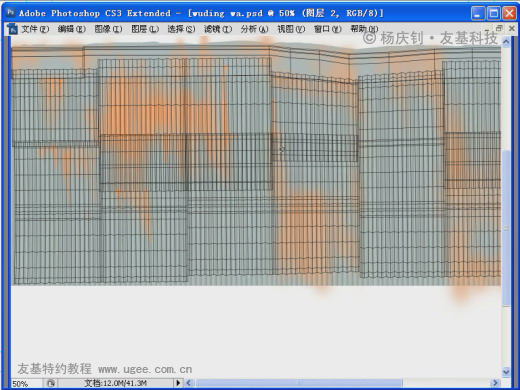Open the 滤镜 (Filter) menu
The height and width of the screenshot is (390, 520).
coord(218,29)
